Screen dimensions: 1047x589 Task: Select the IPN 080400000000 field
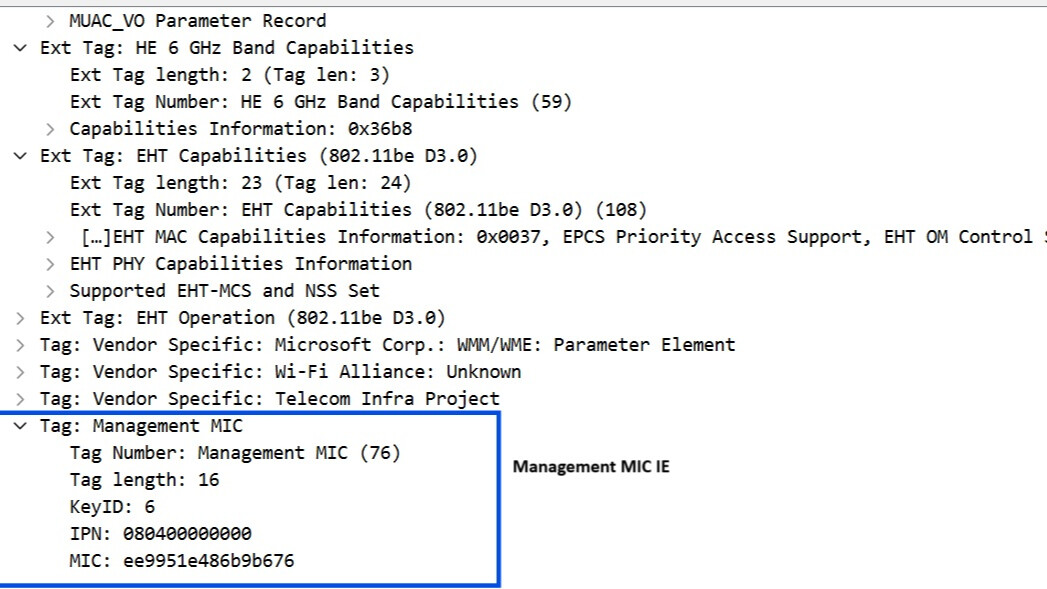pyautogui.click(x=160, y=534)
